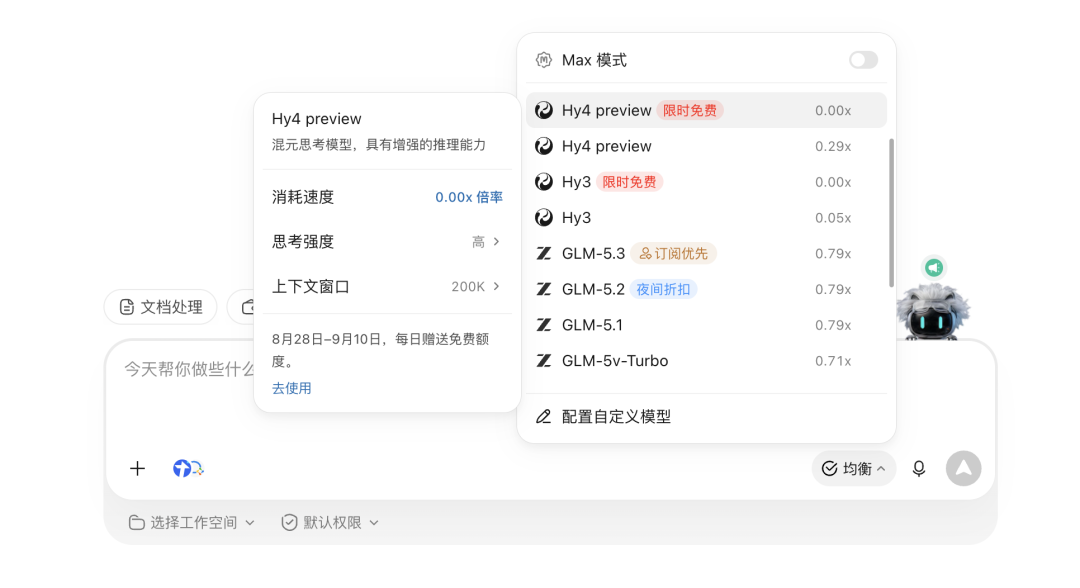Click the Z logo of GLM-5v-Turbo

544,361
